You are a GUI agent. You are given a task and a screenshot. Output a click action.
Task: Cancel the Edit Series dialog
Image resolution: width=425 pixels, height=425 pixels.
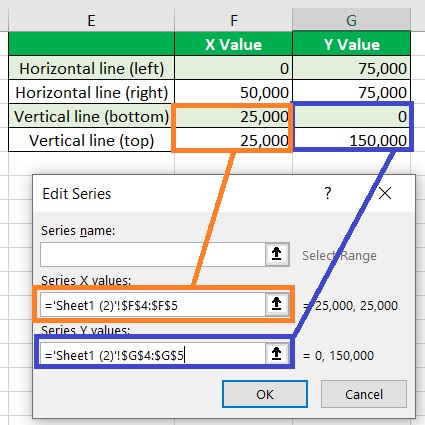364,394
